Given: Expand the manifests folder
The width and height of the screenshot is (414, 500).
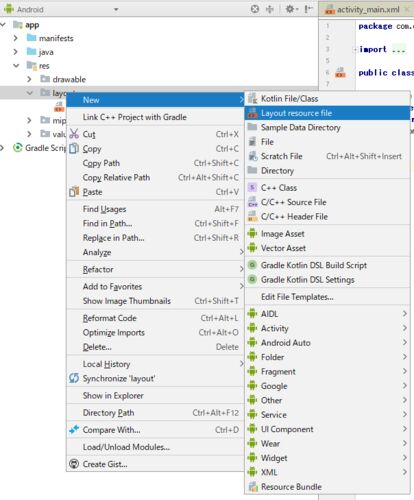Looking at the screenshot, I should pos(16,38).
